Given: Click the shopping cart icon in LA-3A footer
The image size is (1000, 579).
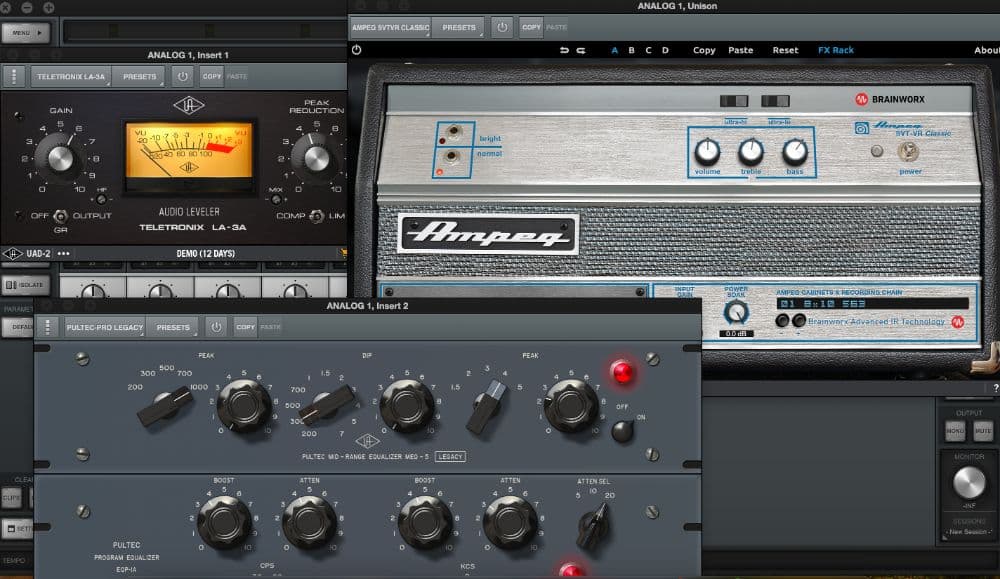Looking at the screenshot, I should tap(343, 253).
